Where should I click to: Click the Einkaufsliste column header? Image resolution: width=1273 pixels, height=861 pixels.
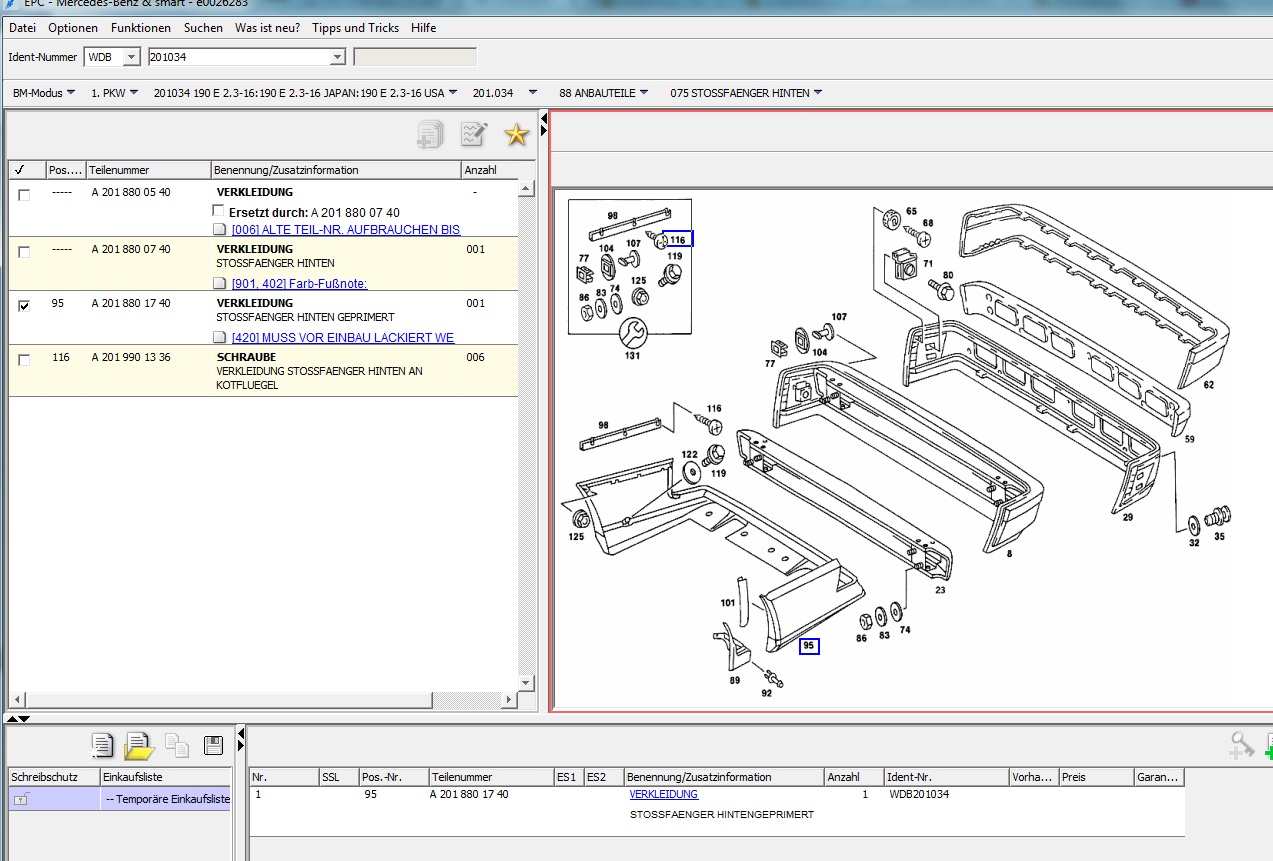pos(164,777)
